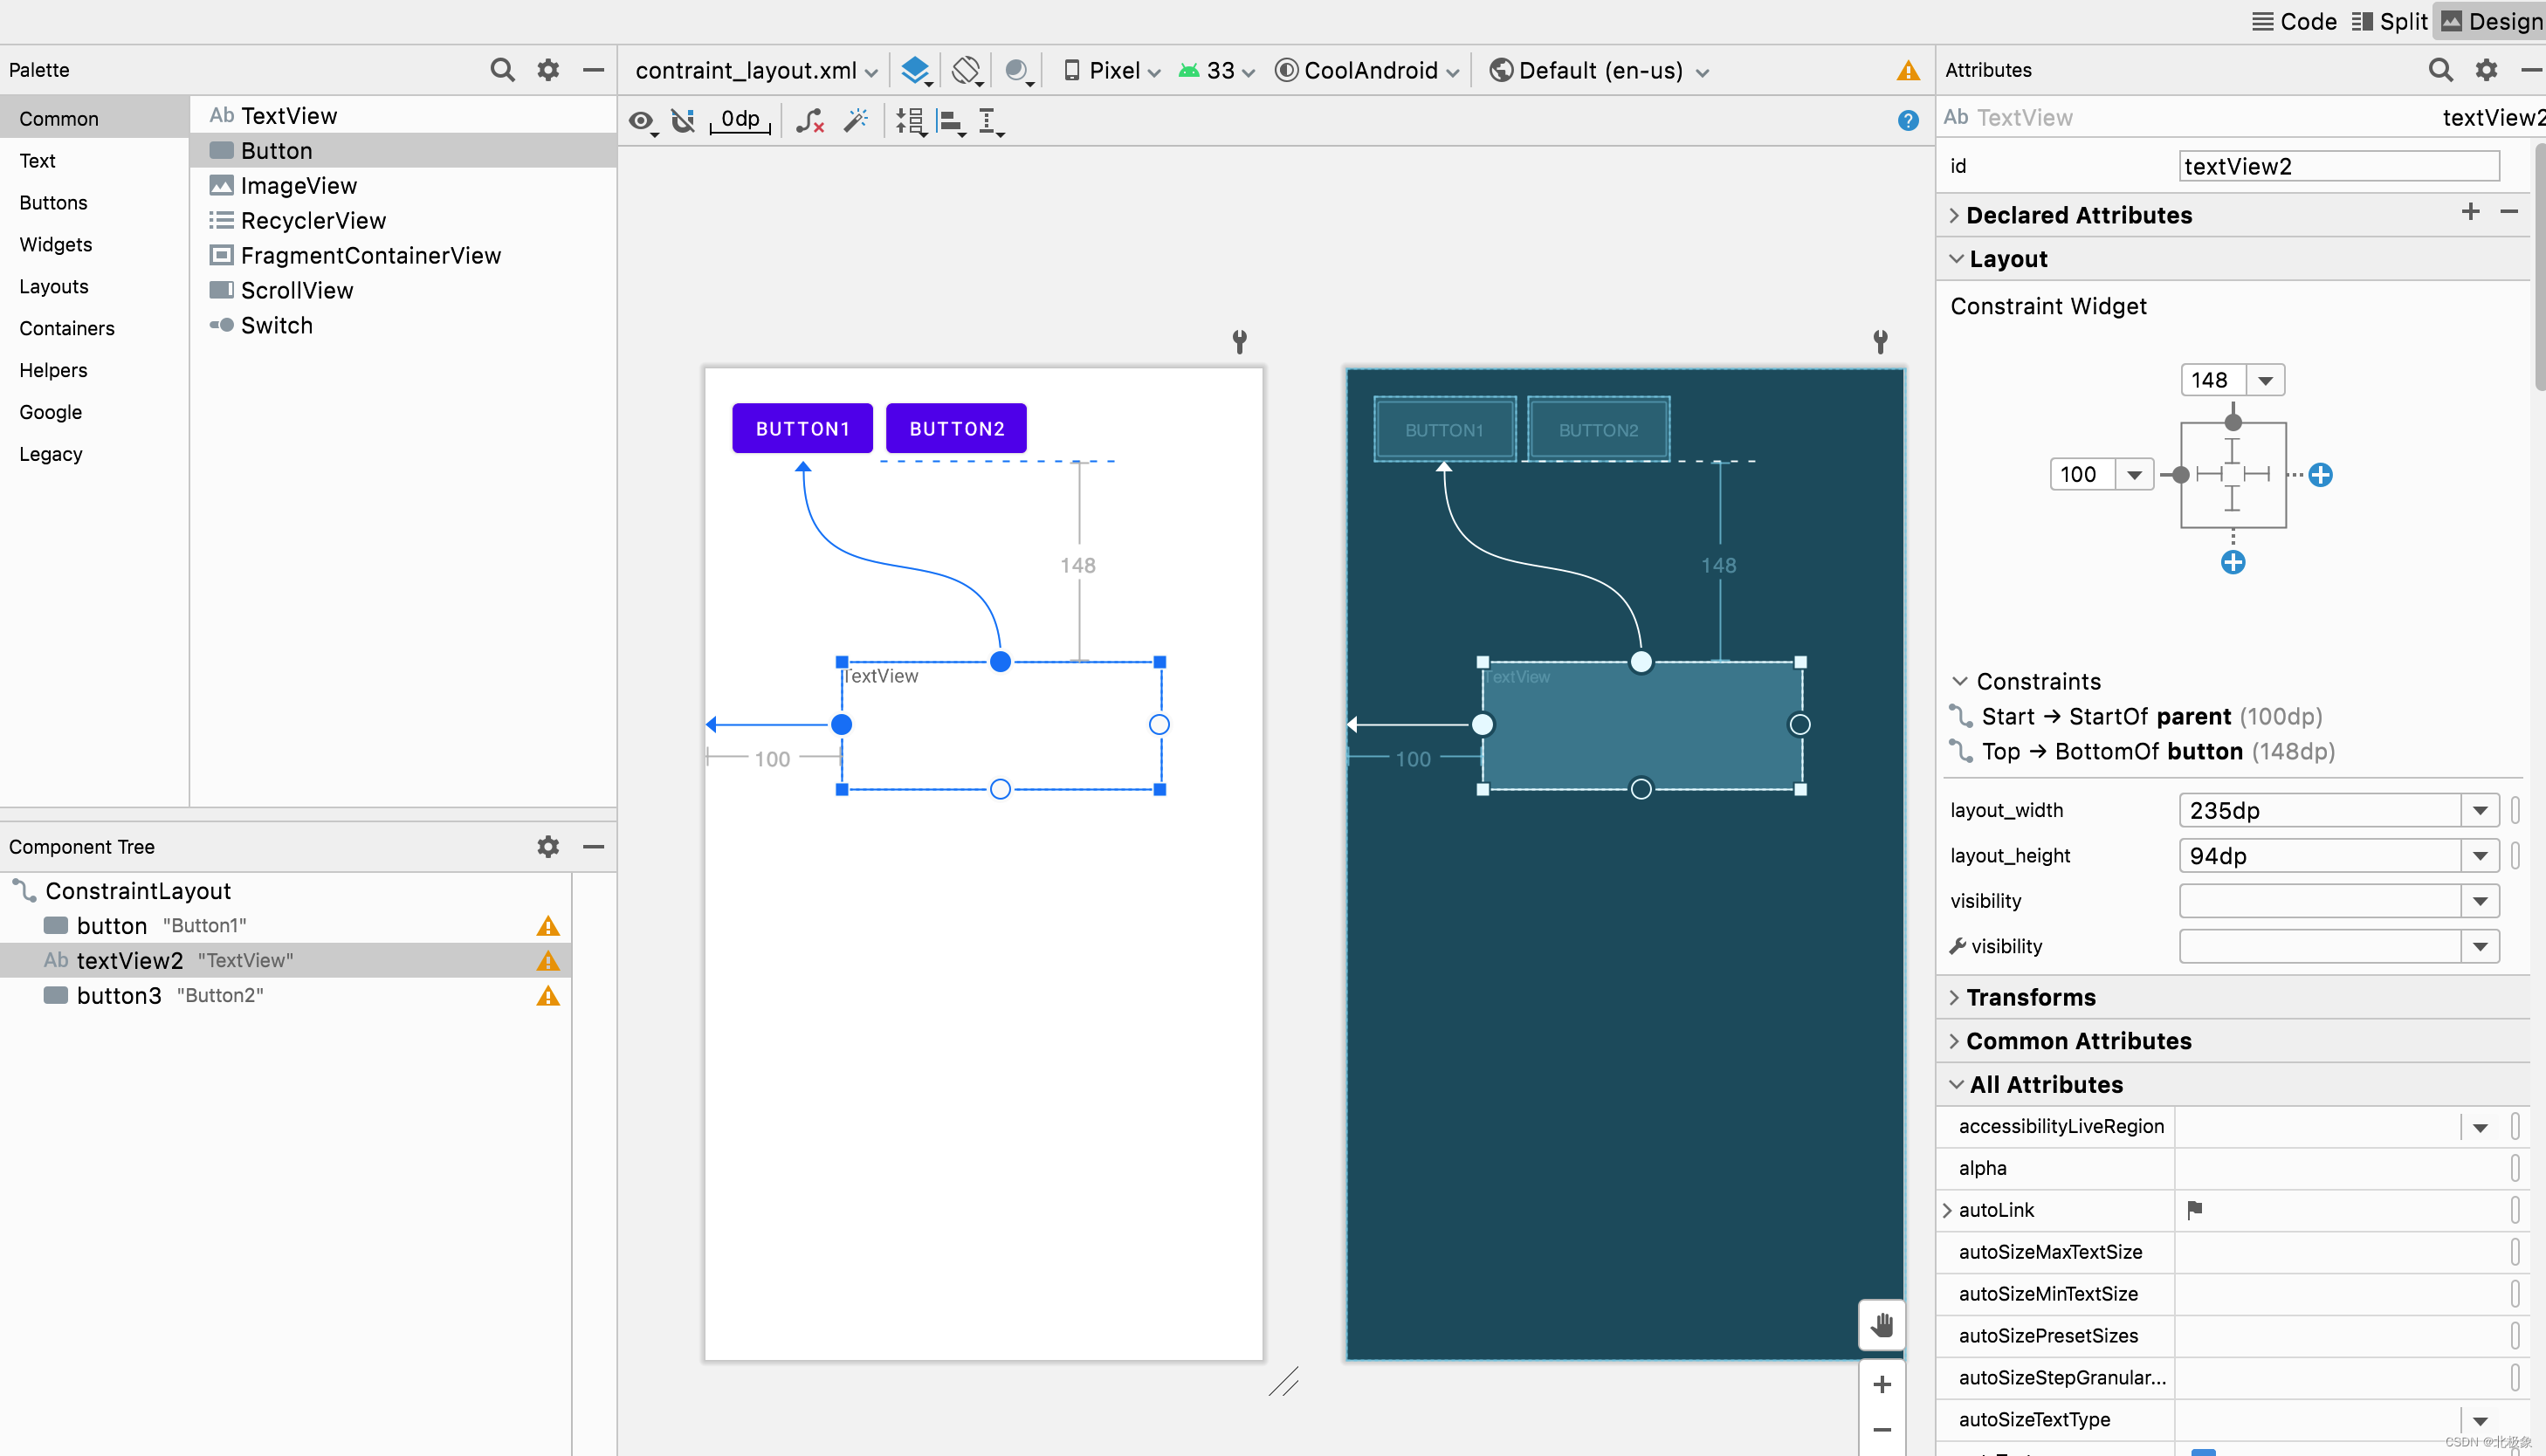This screenshot has height=1456, width=2546.
Task: Search the Palette panel
Action: click(502, 70)
